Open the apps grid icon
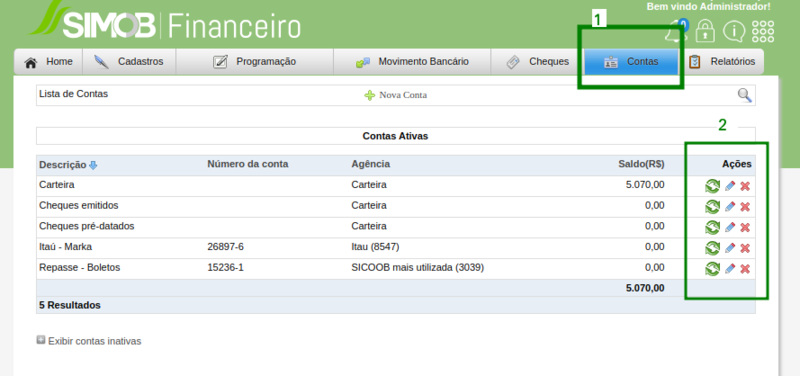 pos(763,31)
